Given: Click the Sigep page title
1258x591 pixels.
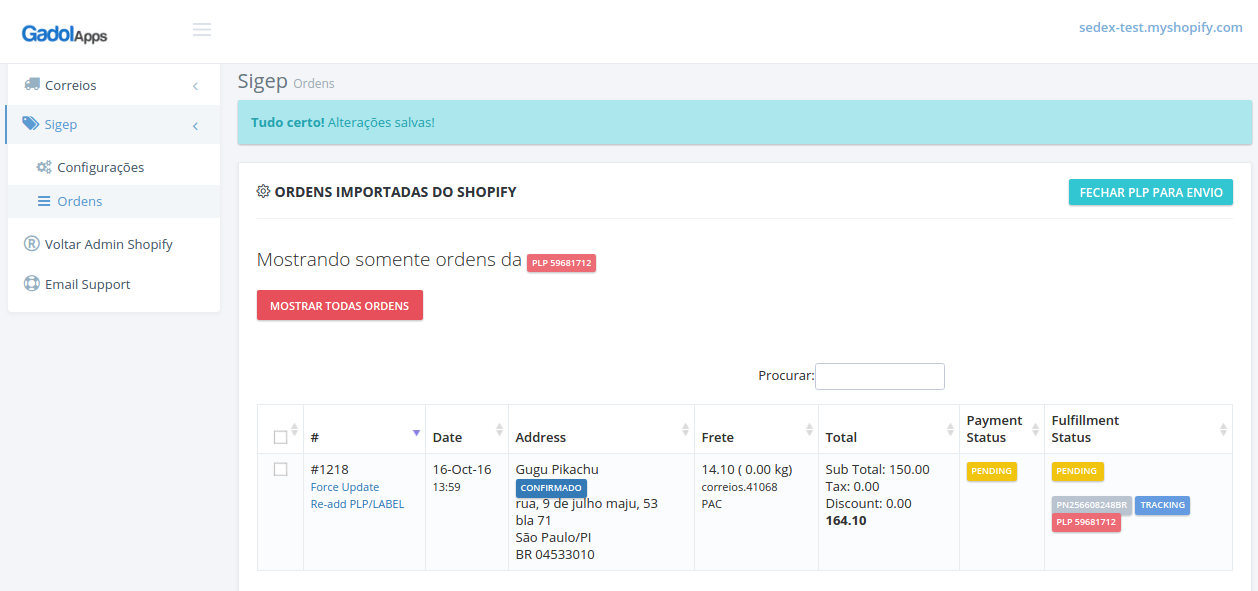Looking at the screenshot, I should (263, 81).
